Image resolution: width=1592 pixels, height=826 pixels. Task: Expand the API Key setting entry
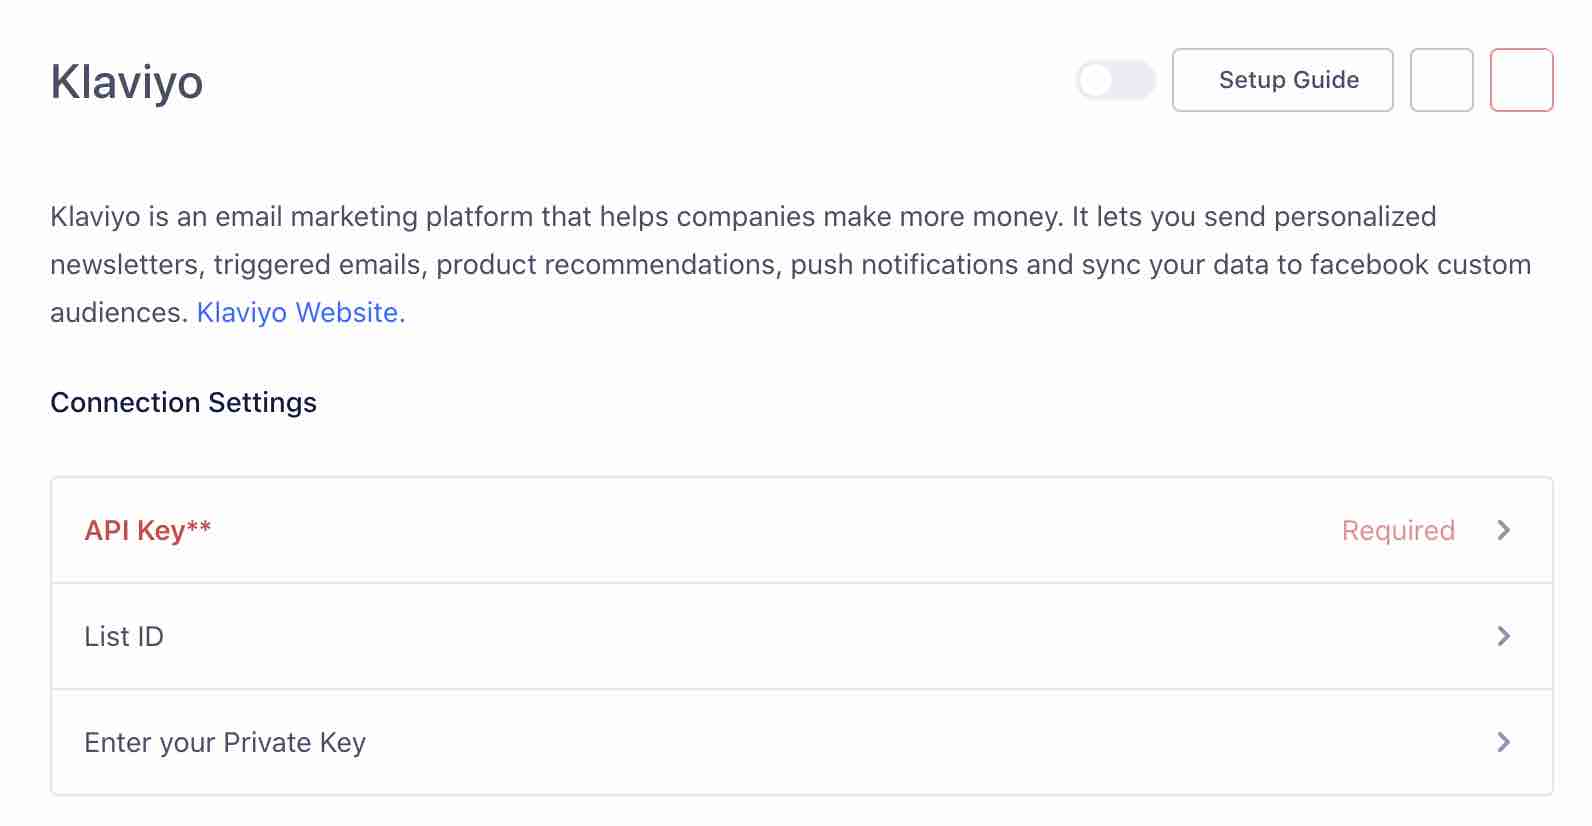coord(795,530)
